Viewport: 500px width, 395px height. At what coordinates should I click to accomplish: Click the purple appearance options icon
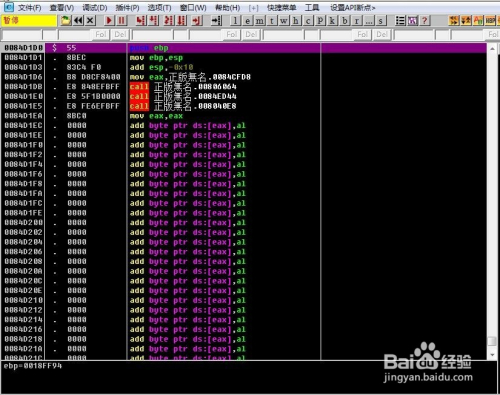[x=413, y=21]
